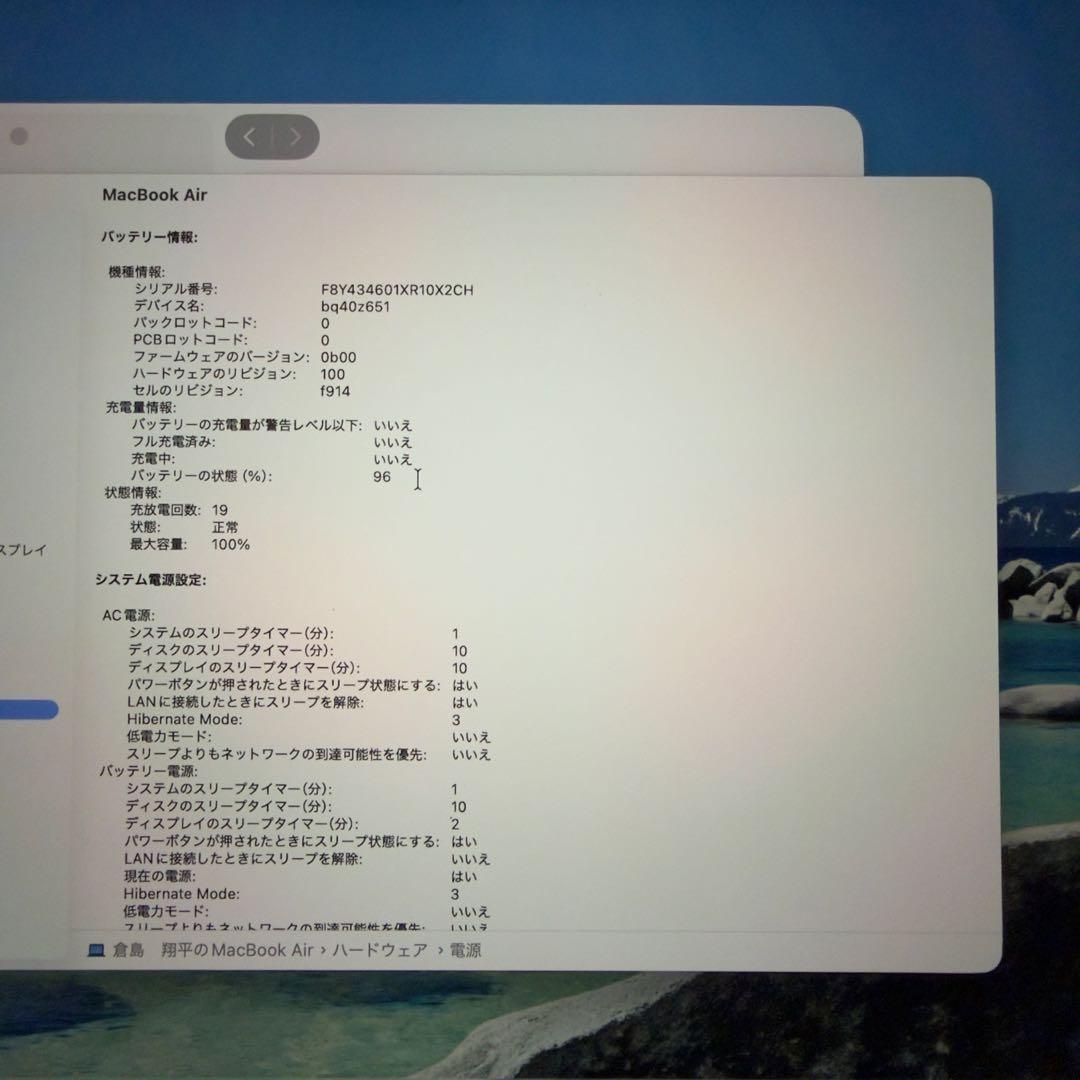This screenshot has height=1080, width=1080.
Task: Click the serial number F8Y434601XR10X2CH
Action: (397, 290)
